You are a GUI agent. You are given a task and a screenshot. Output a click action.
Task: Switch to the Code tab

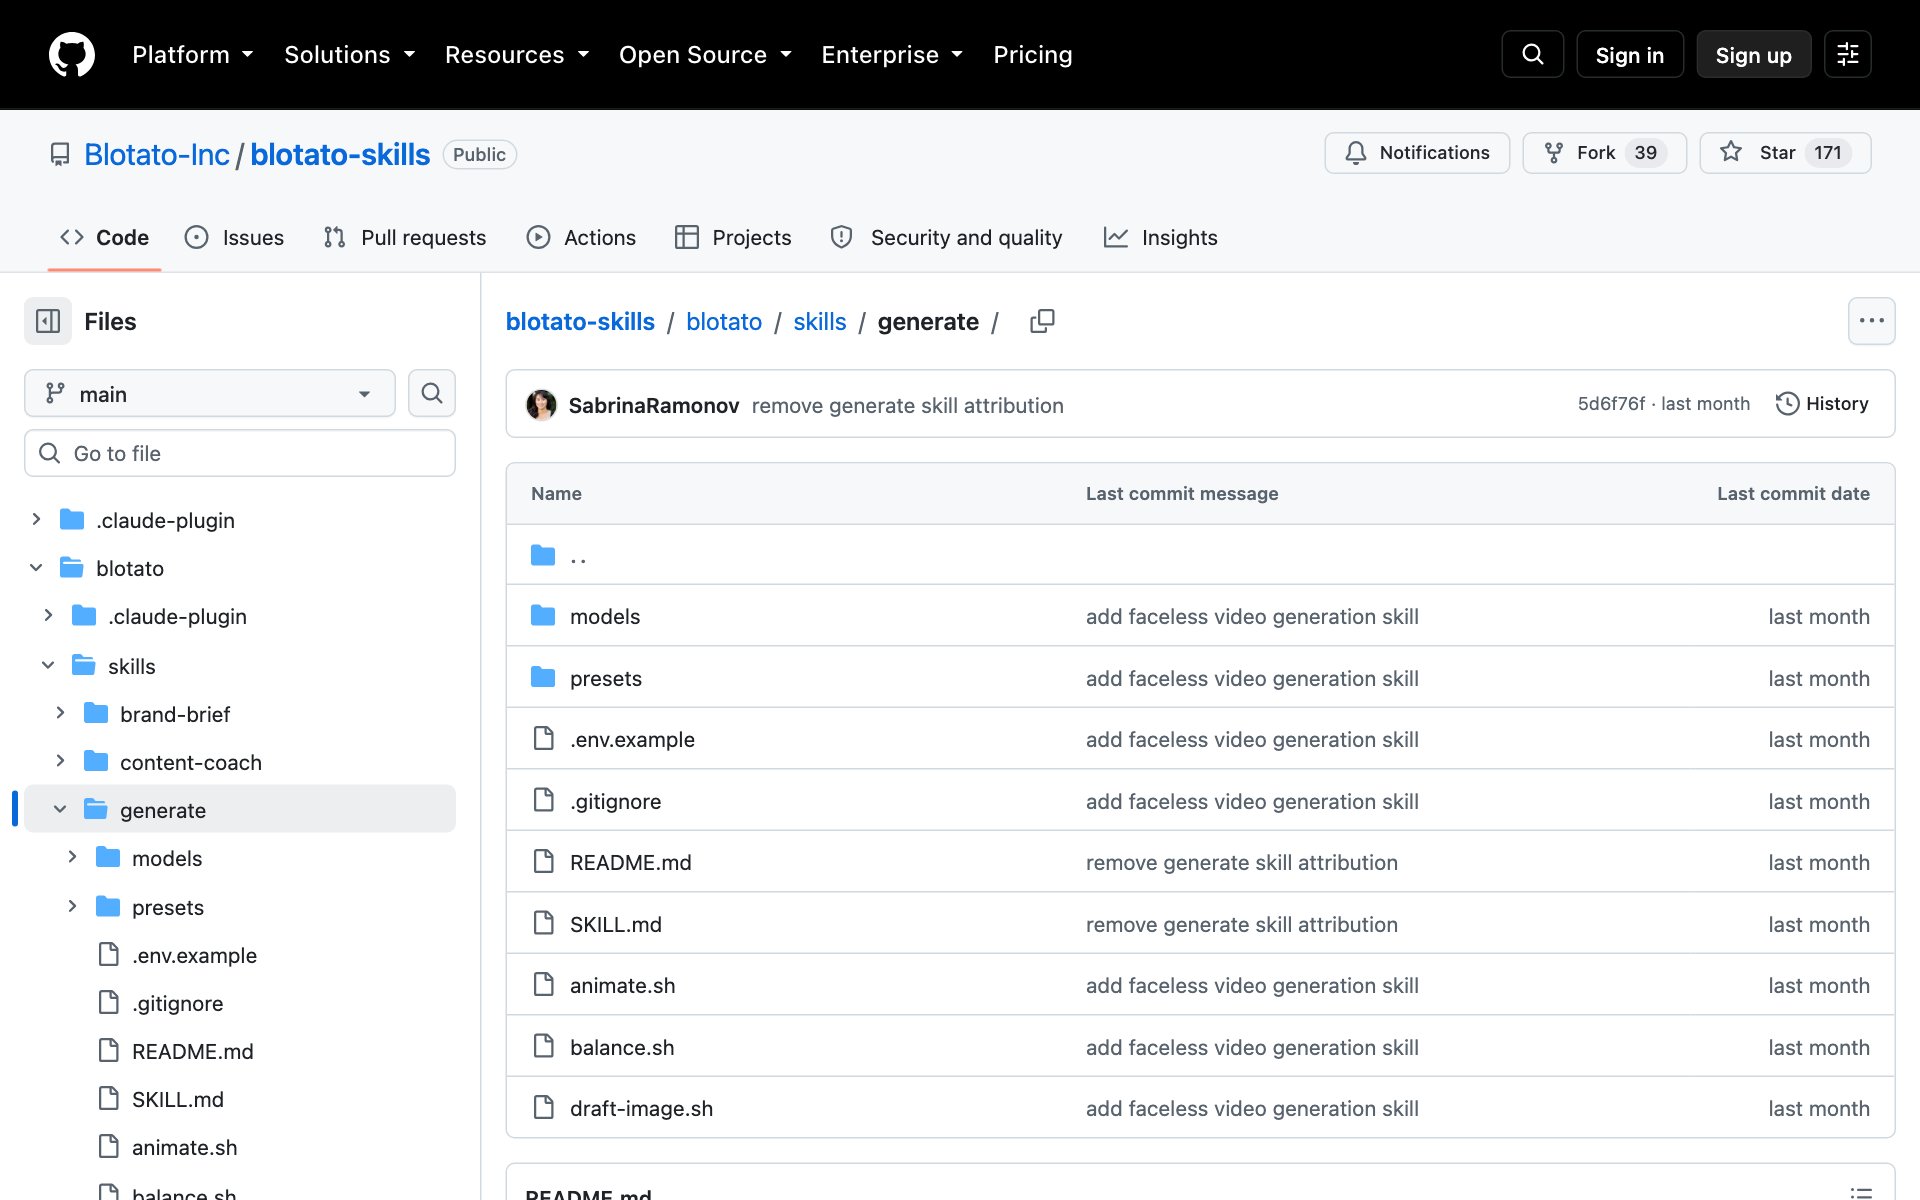coord(104,237)
